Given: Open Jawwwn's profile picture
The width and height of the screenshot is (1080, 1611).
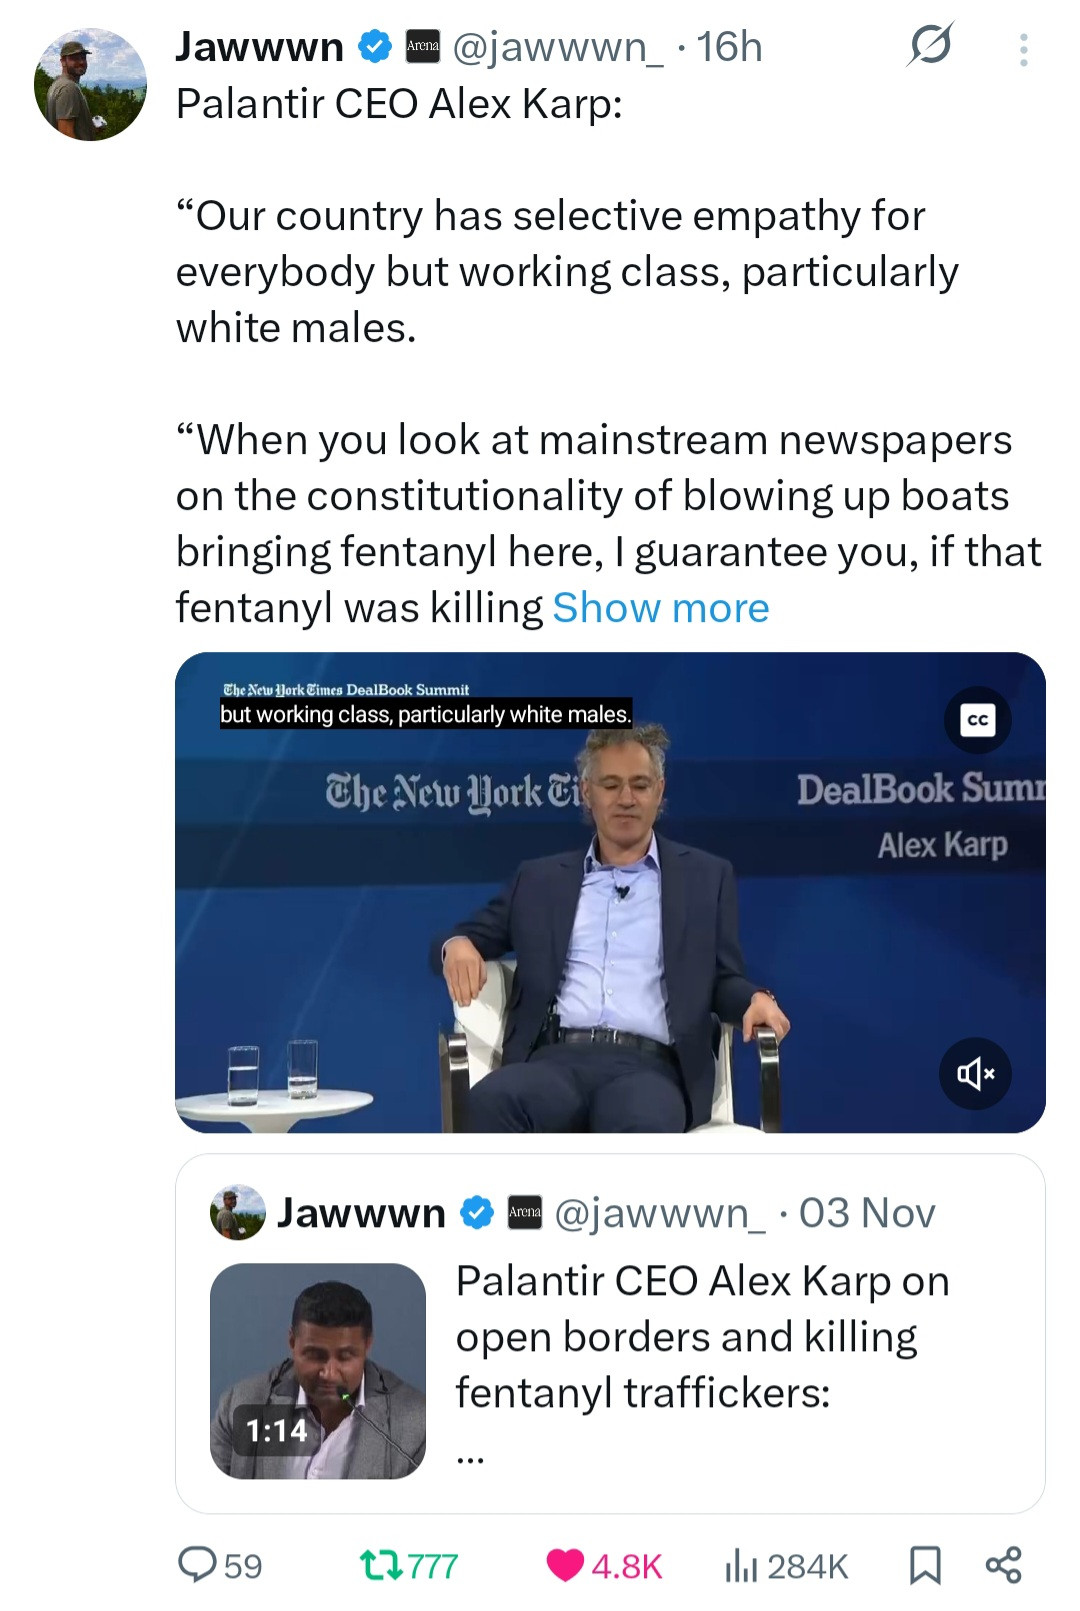Looking at the screenshot, I should [90, 85].
